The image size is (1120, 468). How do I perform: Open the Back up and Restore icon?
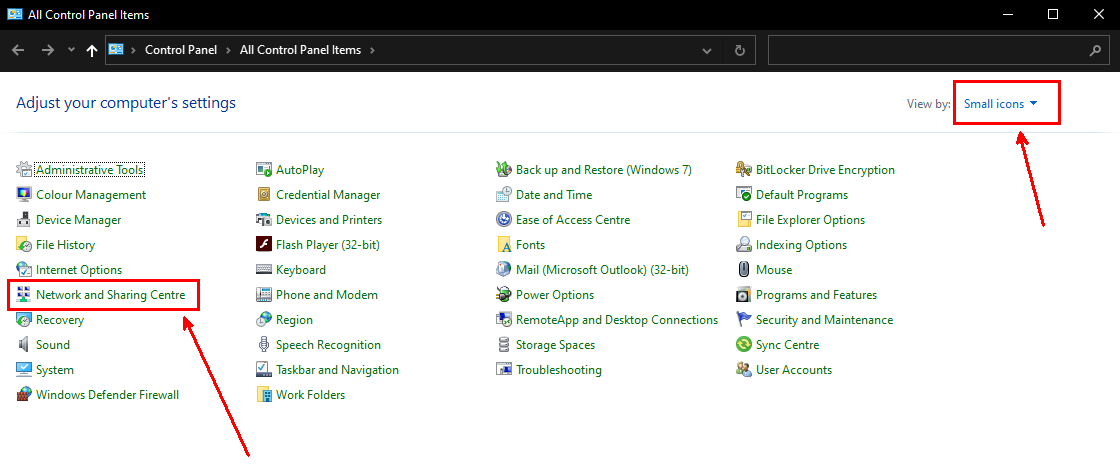(504, 170)
